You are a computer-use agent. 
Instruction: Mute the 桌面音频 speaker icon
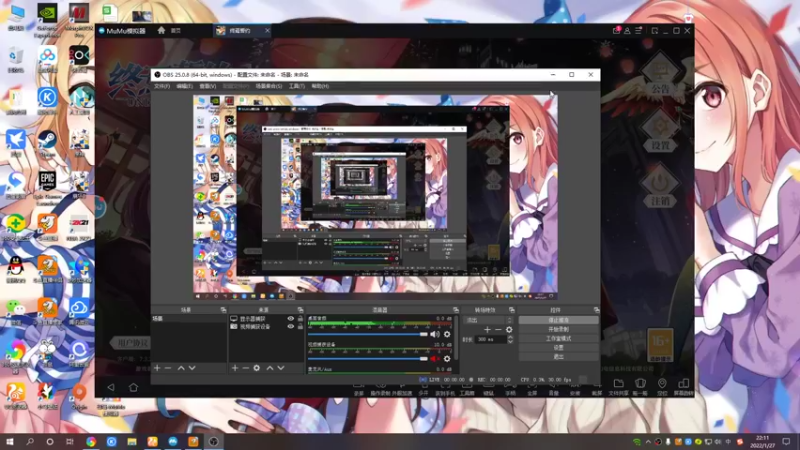[x=435, y=334]
